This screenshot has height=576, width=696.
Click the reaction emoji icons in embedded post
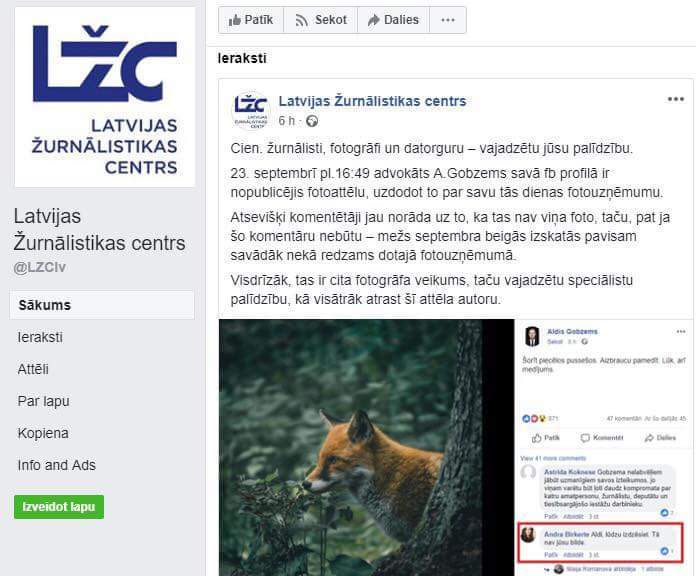tap(534, 418)
